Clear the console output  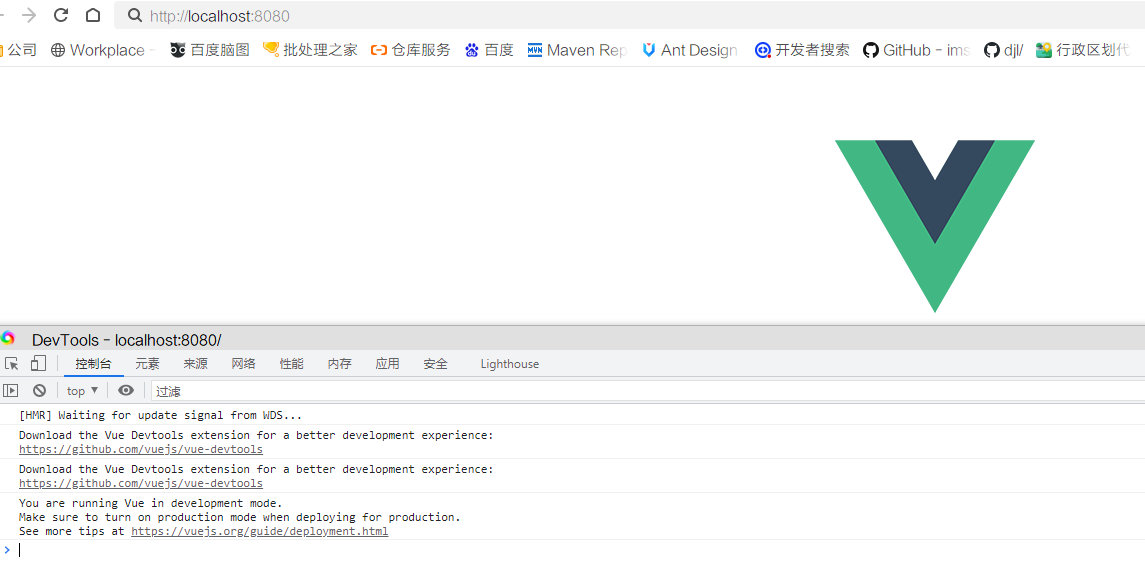point(39,391)
